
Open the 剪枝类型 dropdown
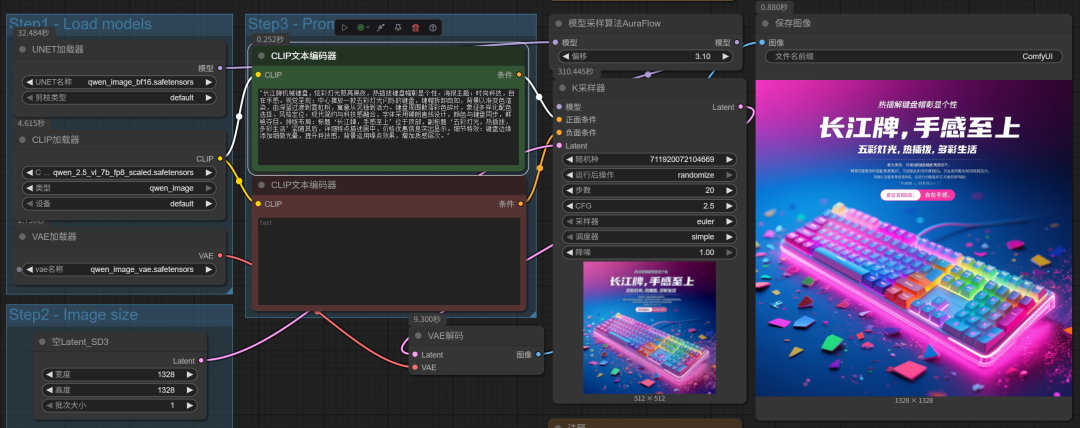(x=118, y=97)
